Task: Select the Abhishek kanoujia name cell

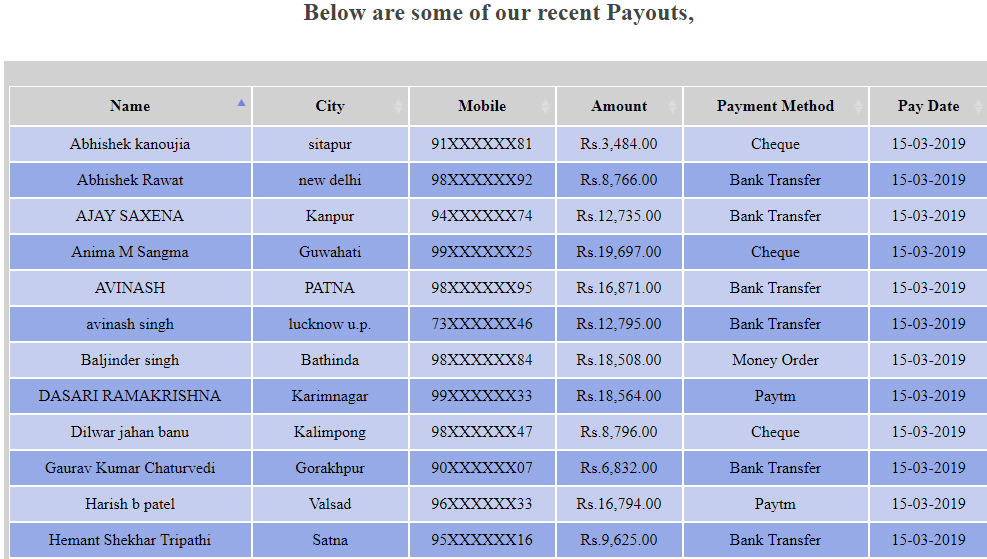Action: click(130, 144)
